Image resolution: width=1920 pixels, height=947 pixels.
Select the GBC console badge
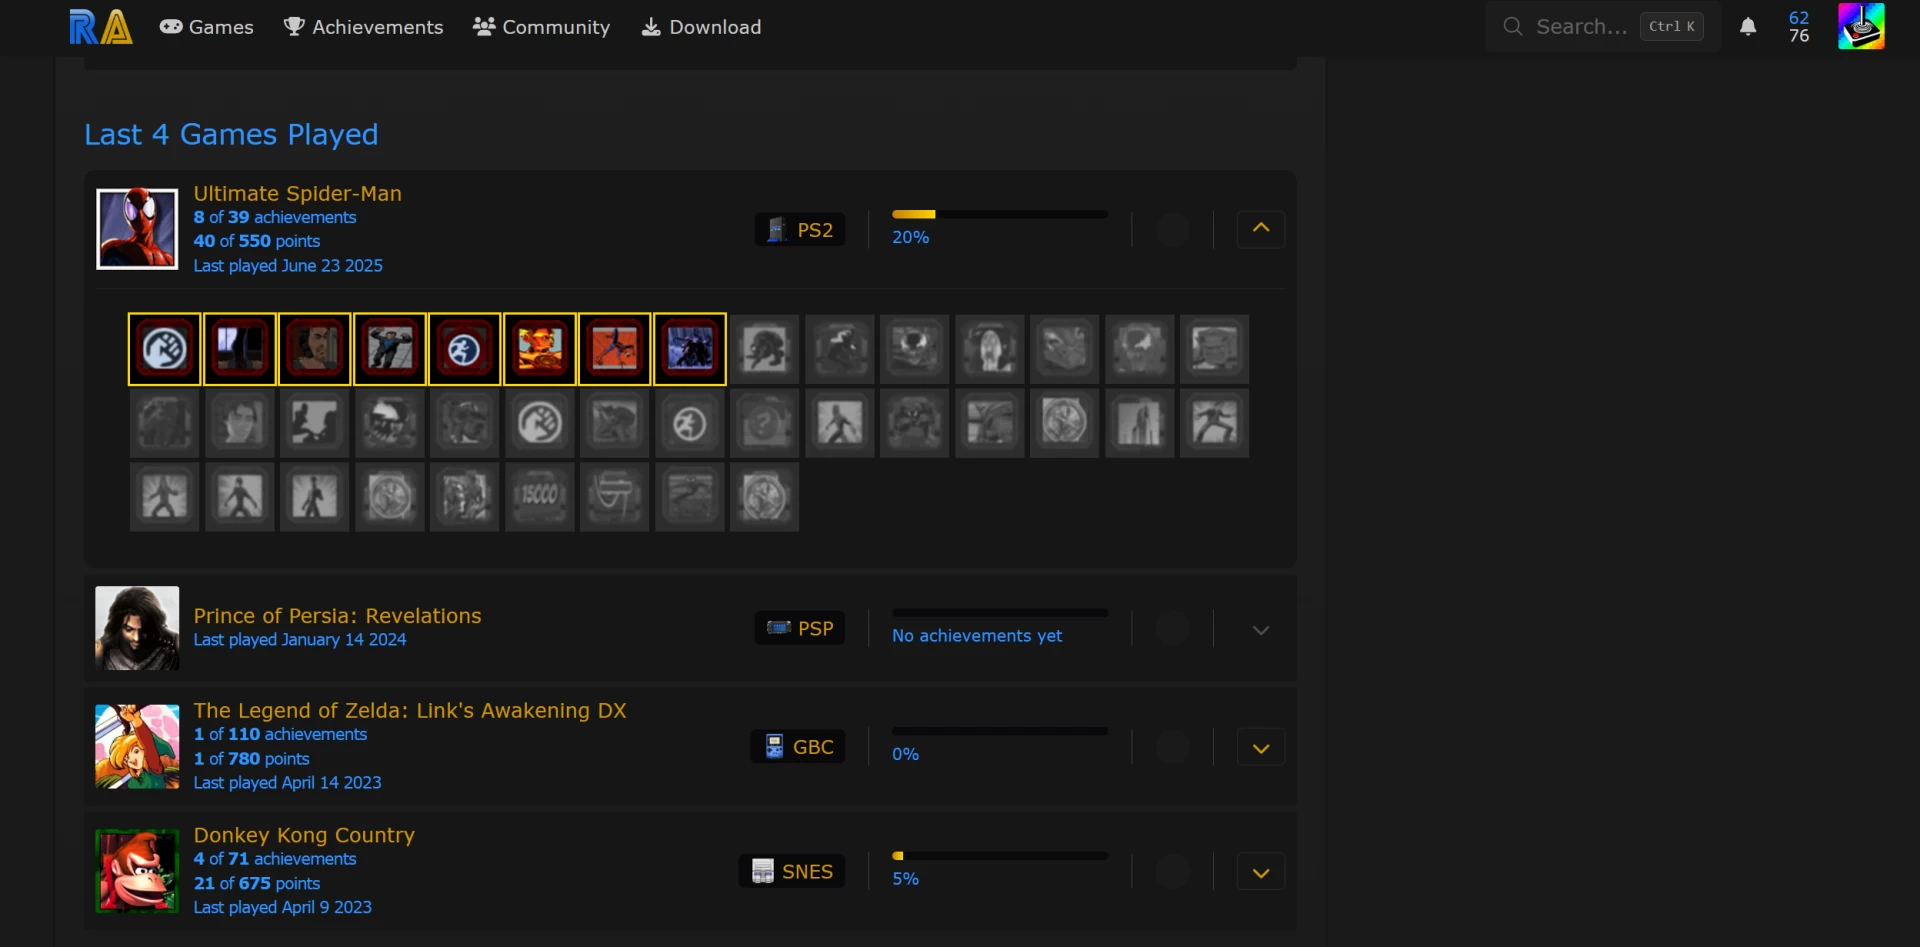click(798, 747)
